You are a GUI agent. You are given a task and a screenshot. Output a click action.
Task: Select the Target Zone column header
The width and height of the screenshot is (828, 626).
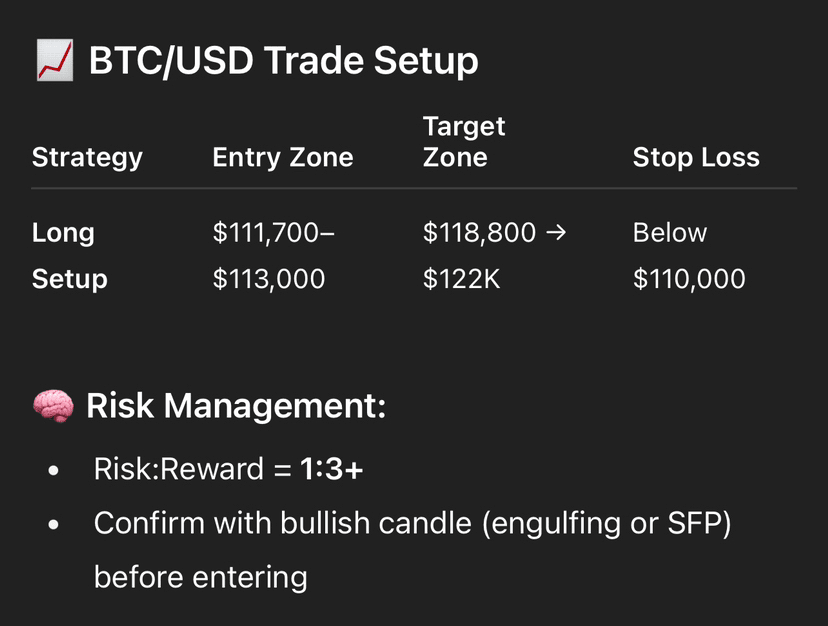pyautogui.click(x=464, y=142)
